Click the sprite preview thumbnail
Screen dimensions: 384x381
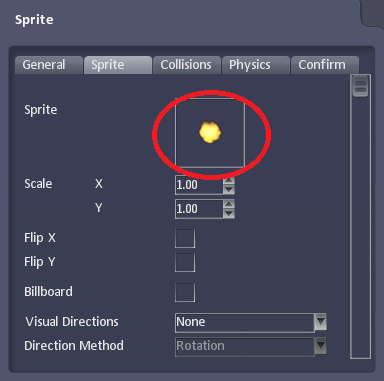(x=210, y=133)
